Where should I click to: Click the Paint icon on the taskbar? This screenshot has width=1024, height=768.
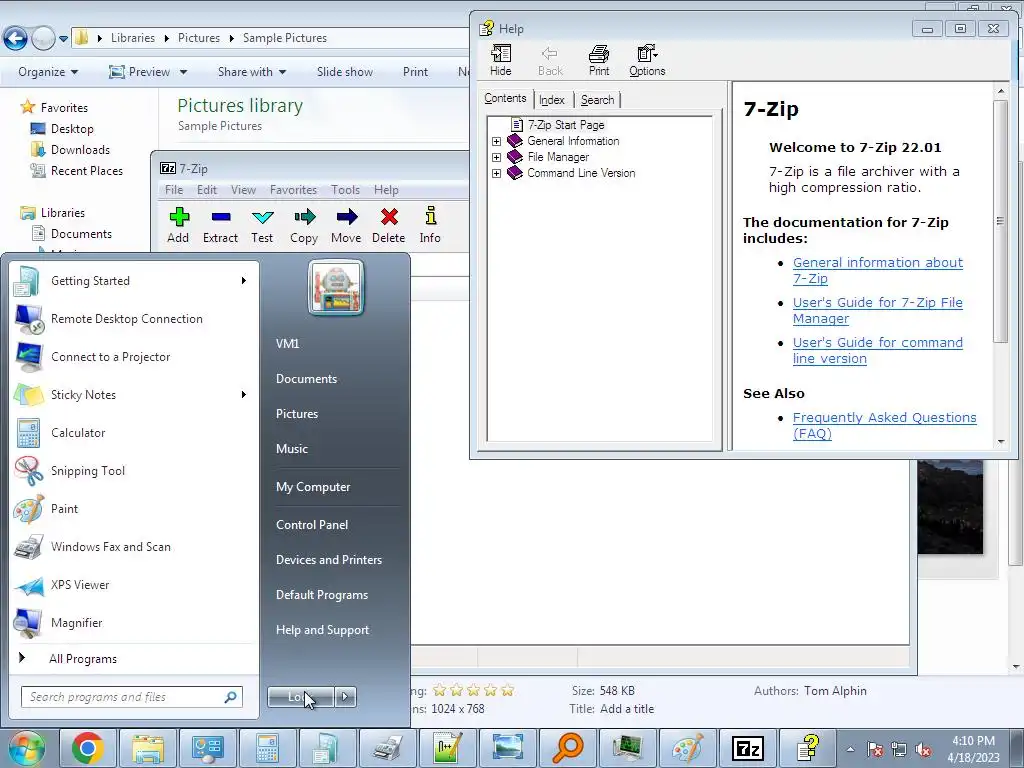click(688, 748)
